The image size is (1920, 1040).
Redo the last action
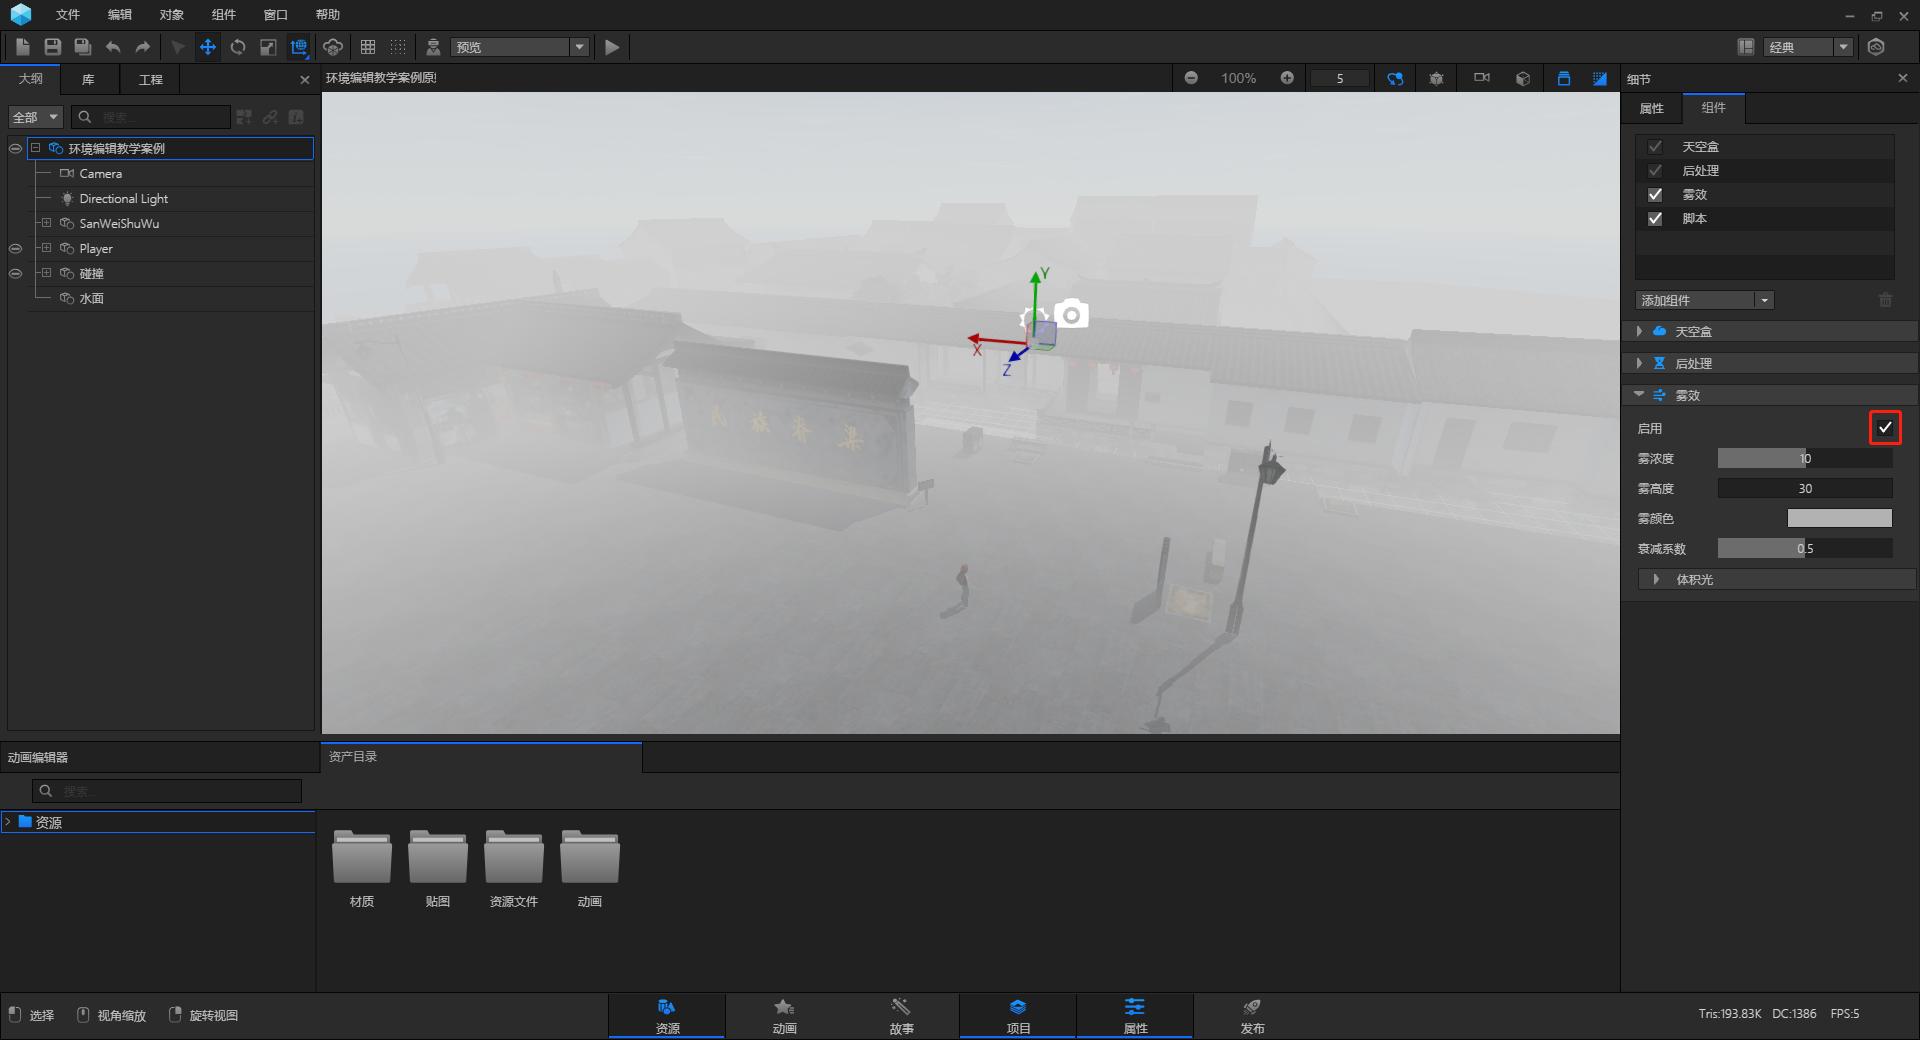pos(143,47)
